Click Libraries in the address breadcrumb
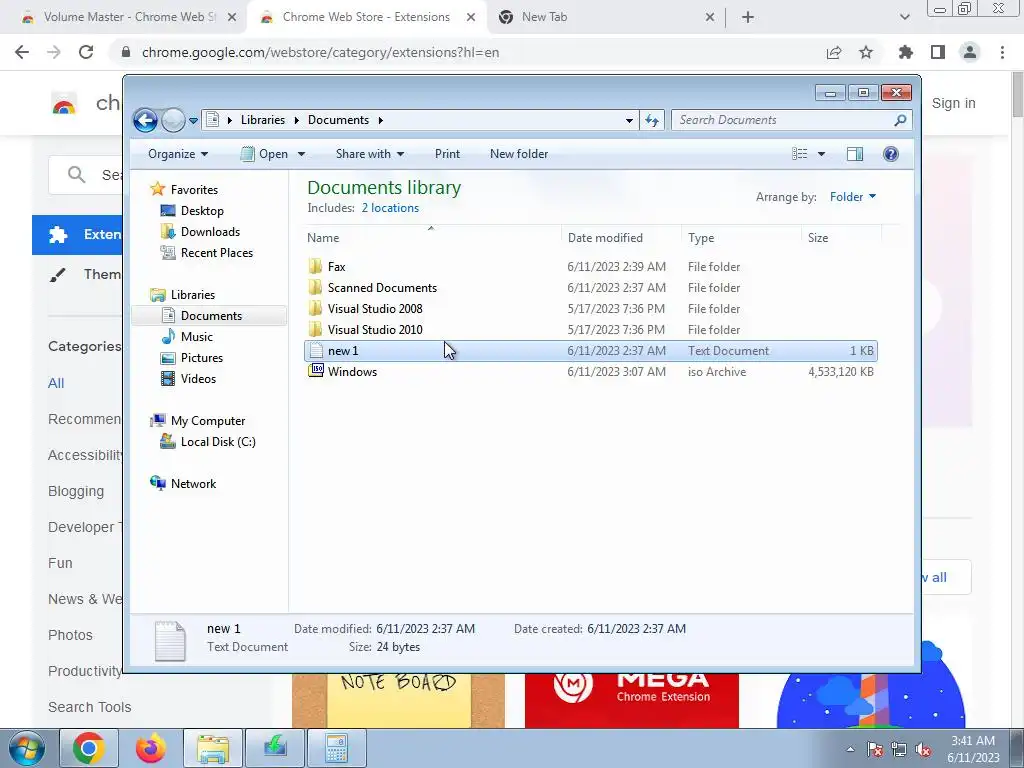 pos(263,120)
